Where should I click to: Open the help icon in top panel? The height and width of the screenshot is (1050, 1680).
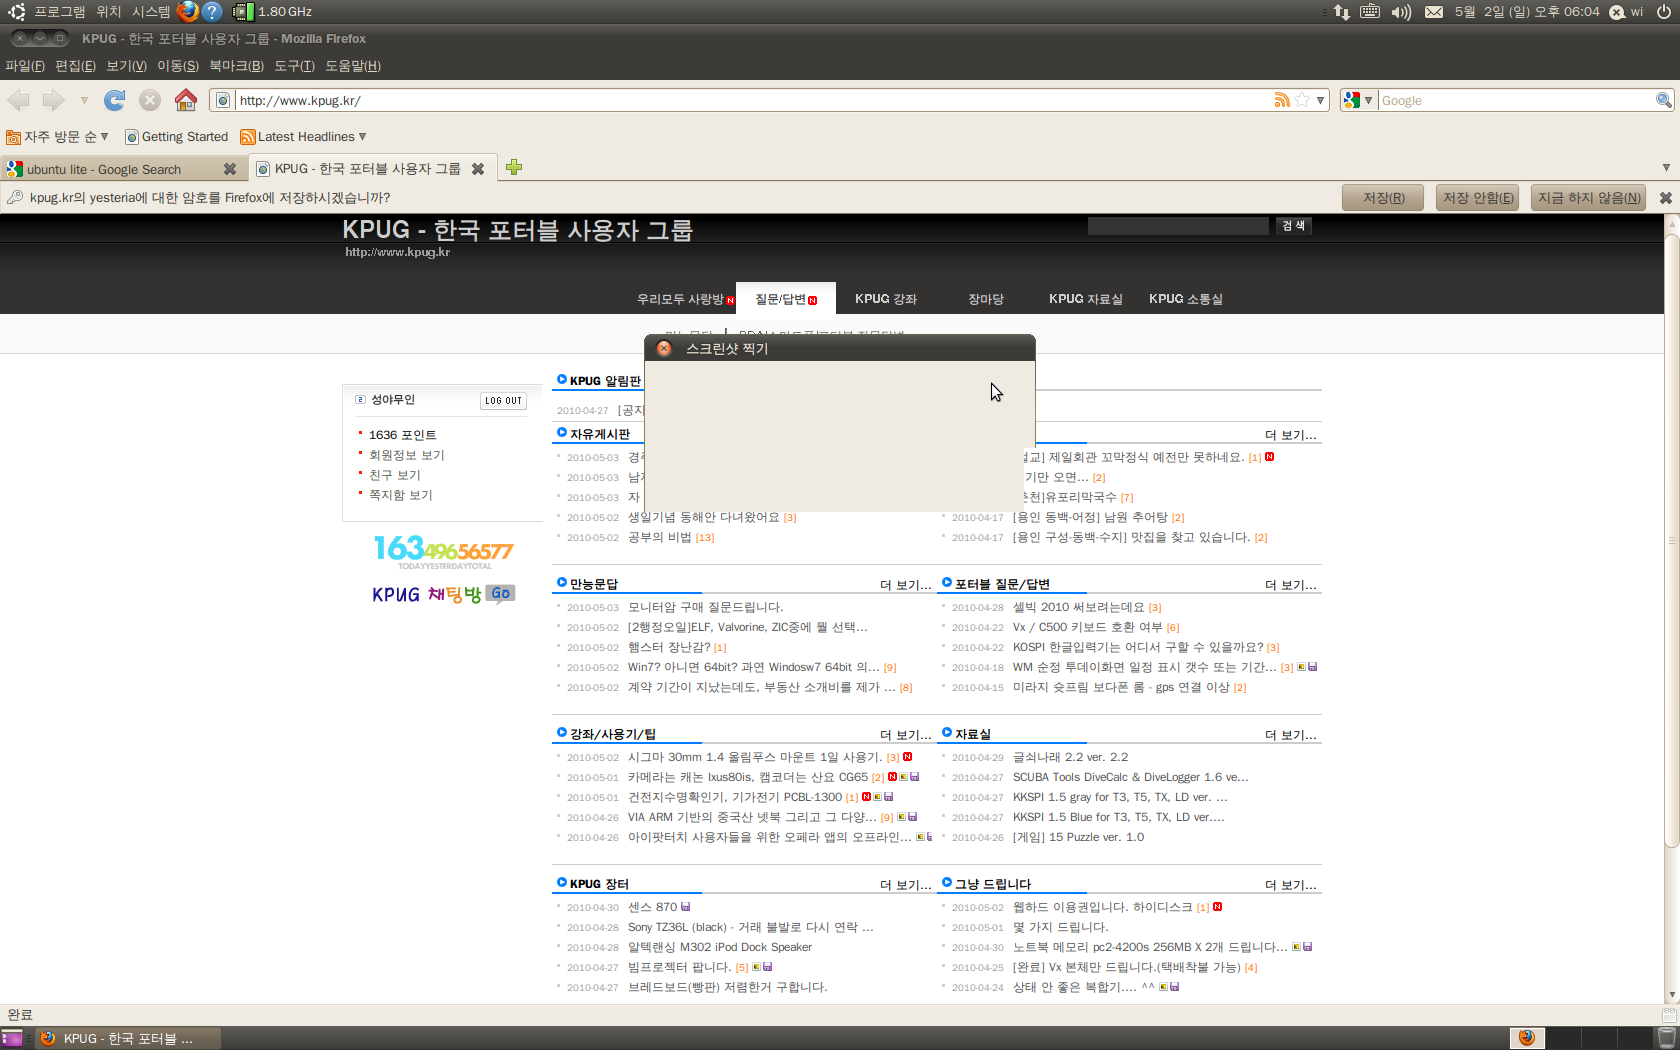click(212, 12)
